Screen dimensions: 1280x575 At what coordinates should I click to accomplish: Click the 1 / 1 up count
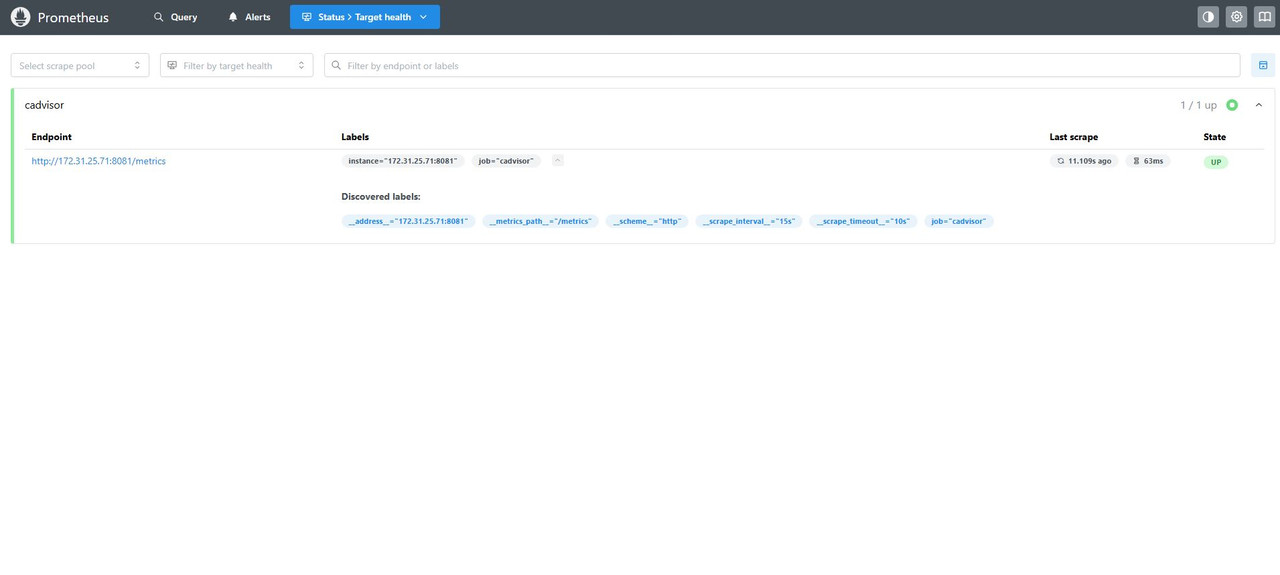point(1198,105)
